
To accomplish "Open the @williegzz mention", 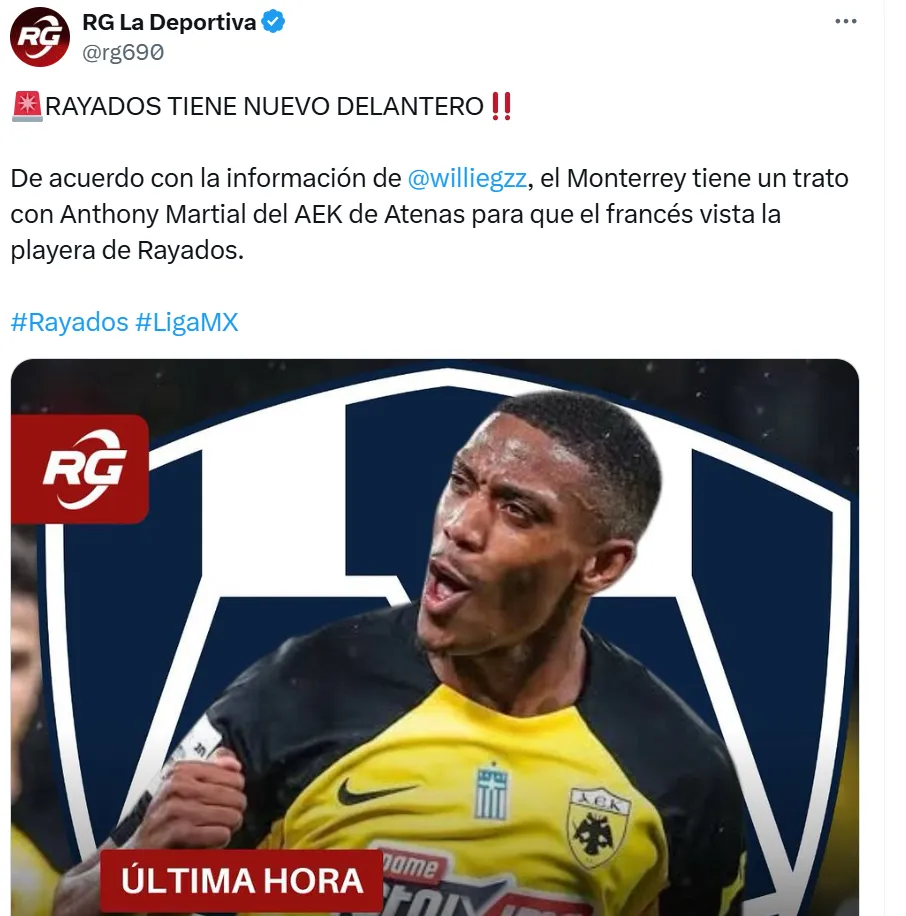I will (x=467, y=178).
